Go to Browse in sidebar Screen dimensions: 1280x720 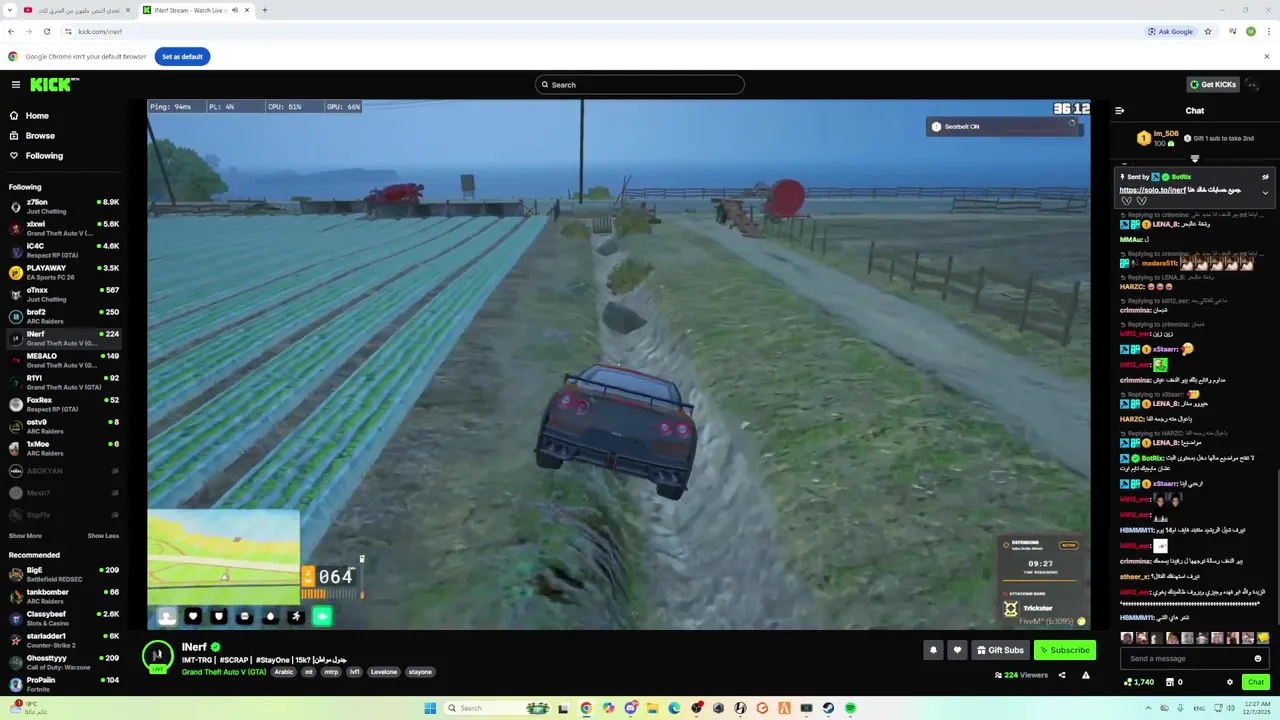pyautogui.click(x=32, y=136)
